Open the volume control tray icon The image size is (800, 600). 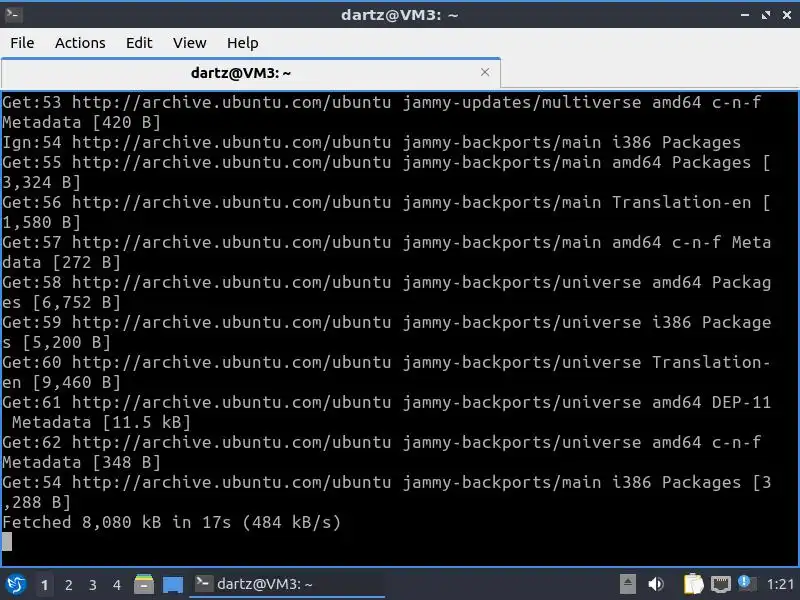(656, 584)
